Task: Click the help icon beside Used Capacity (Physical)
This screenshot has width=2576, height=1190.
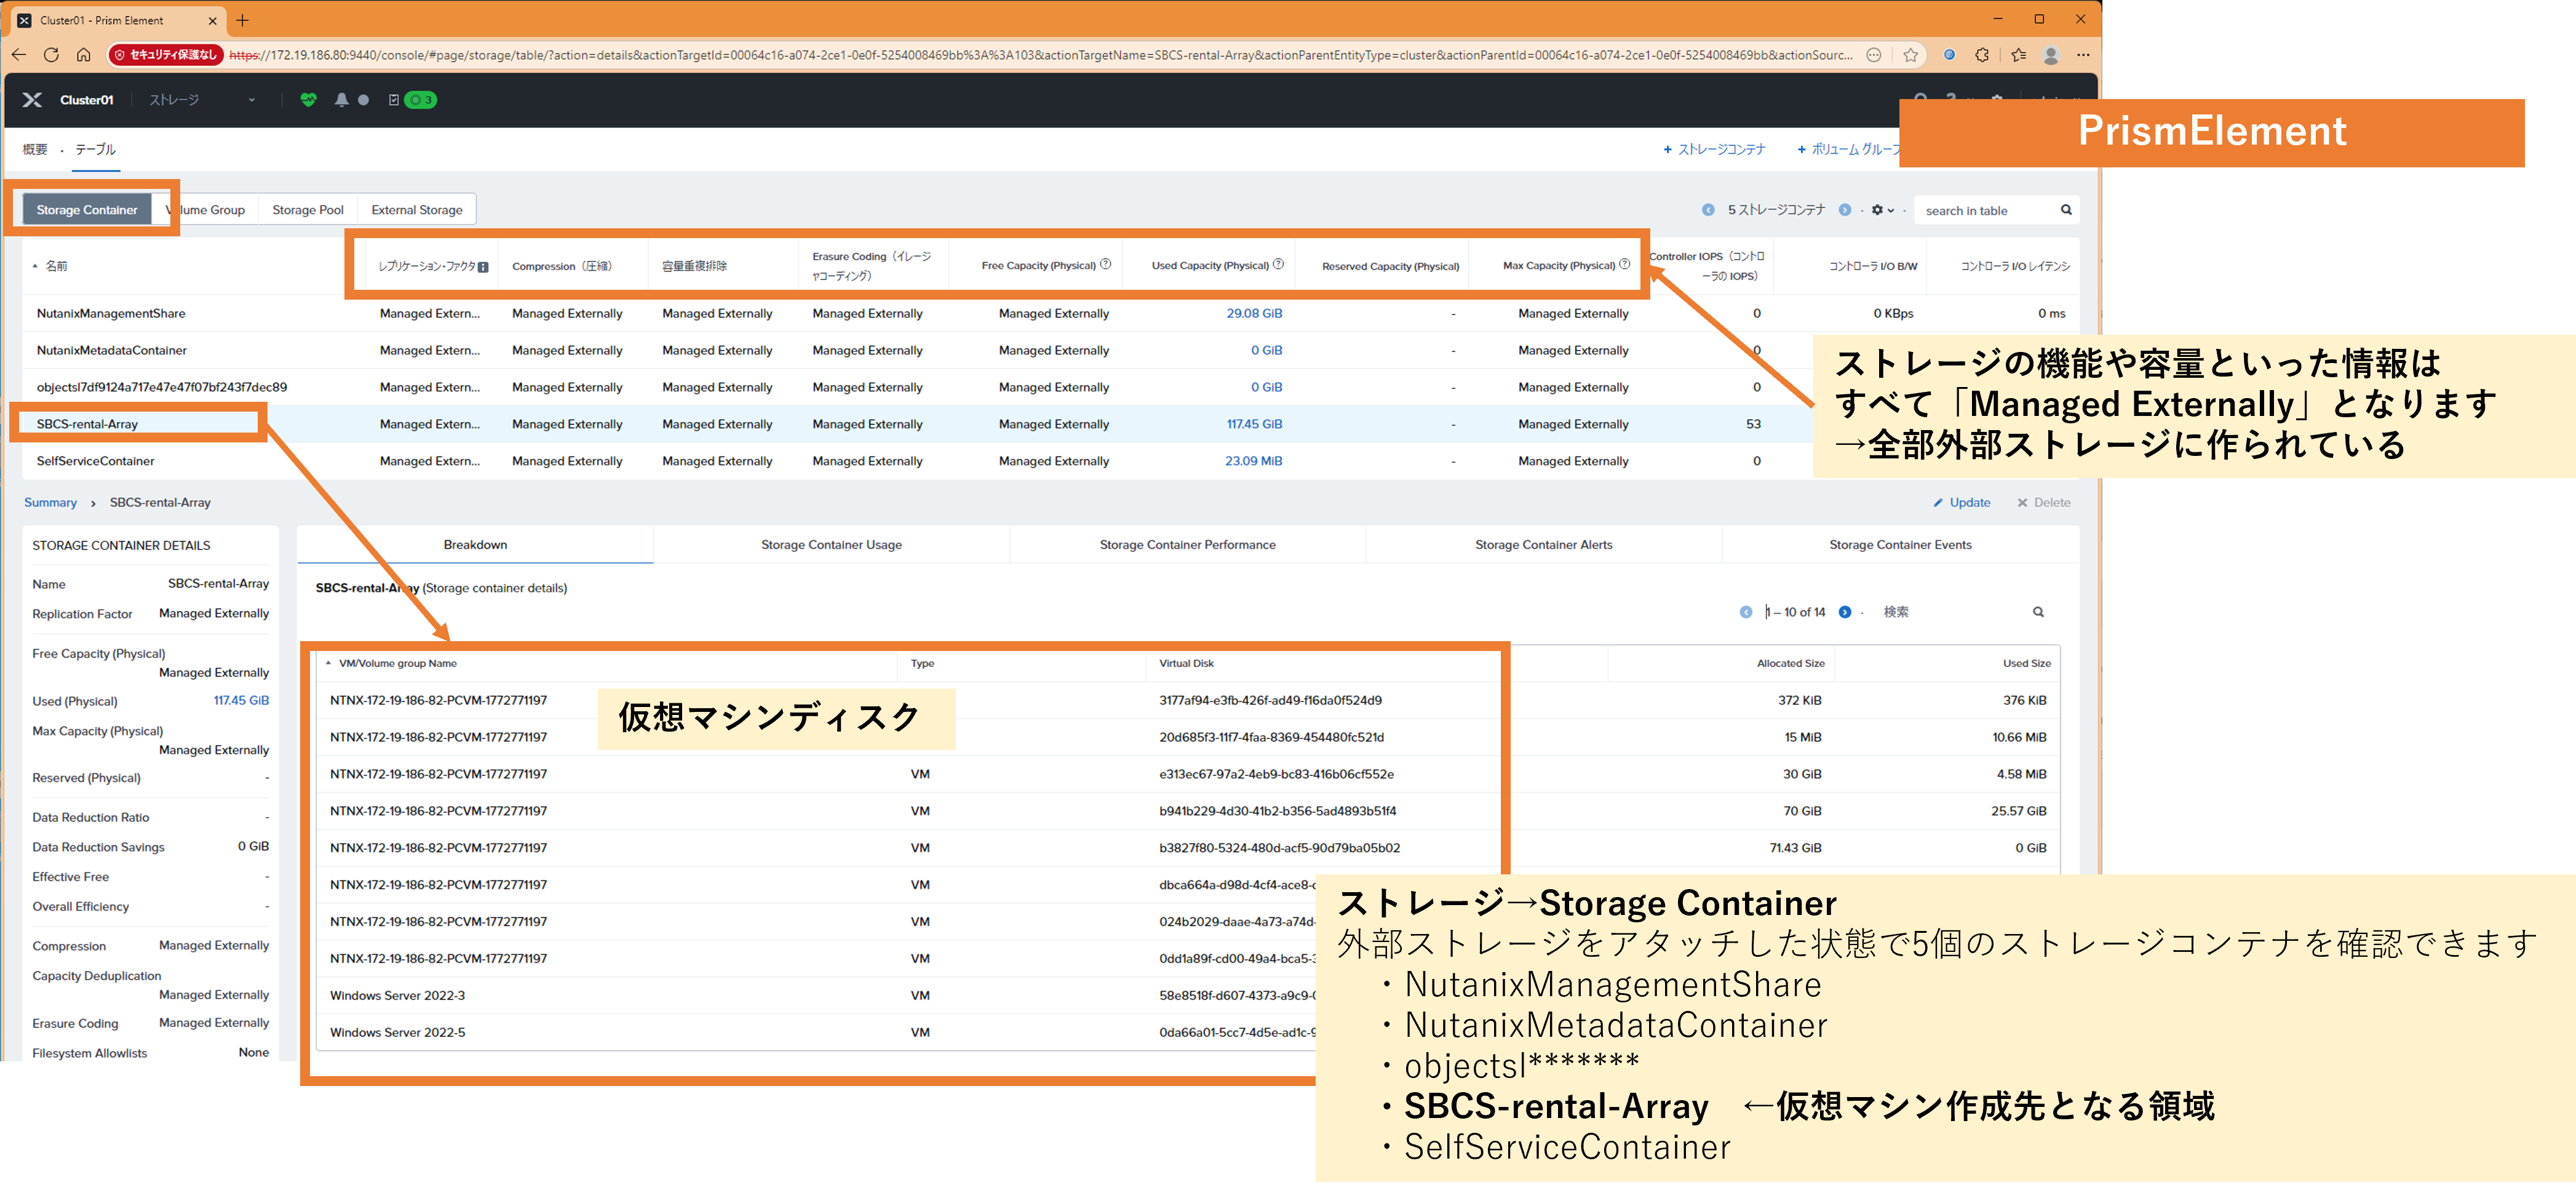Action: [x=1278, y=265]
